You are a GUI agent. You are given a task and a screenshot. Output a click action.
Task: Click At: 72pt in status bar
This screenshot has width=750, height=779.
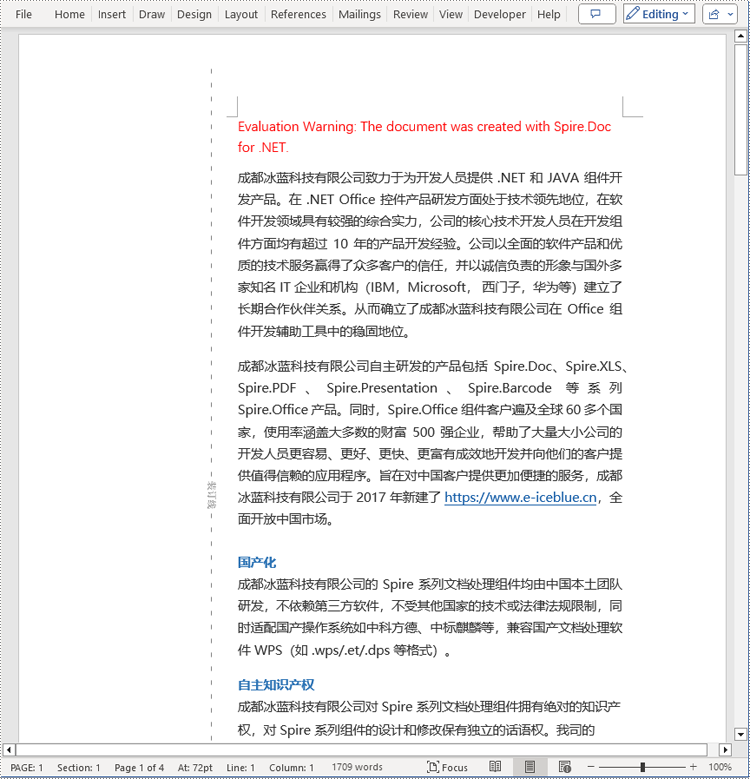click(195, 768)
